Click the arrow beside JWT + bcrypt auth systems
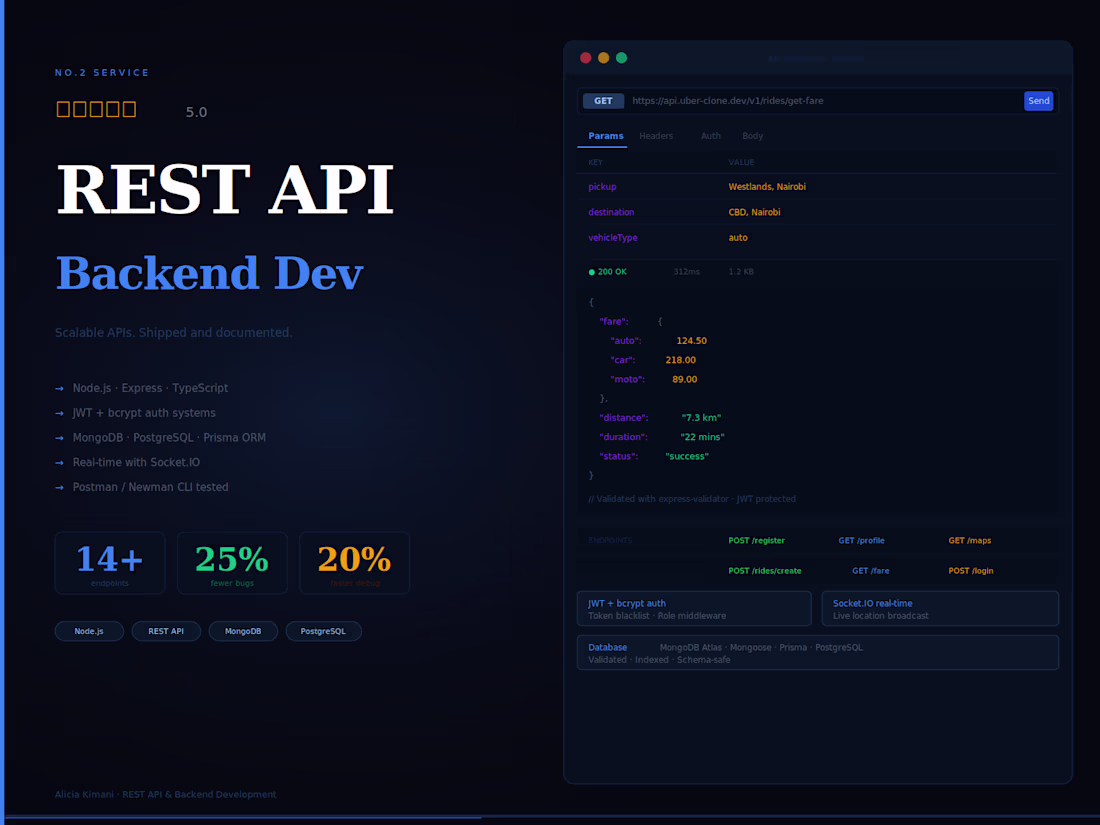This screenshot has height=825, width=1100. click(60, 413)
